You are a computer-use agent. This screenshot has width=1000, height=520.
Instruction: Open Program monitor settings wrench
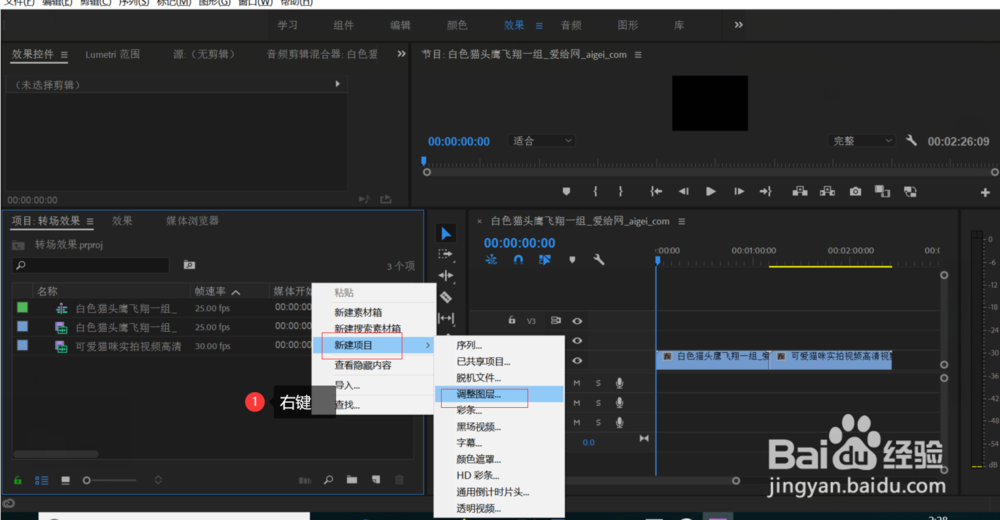coord(911,140)
